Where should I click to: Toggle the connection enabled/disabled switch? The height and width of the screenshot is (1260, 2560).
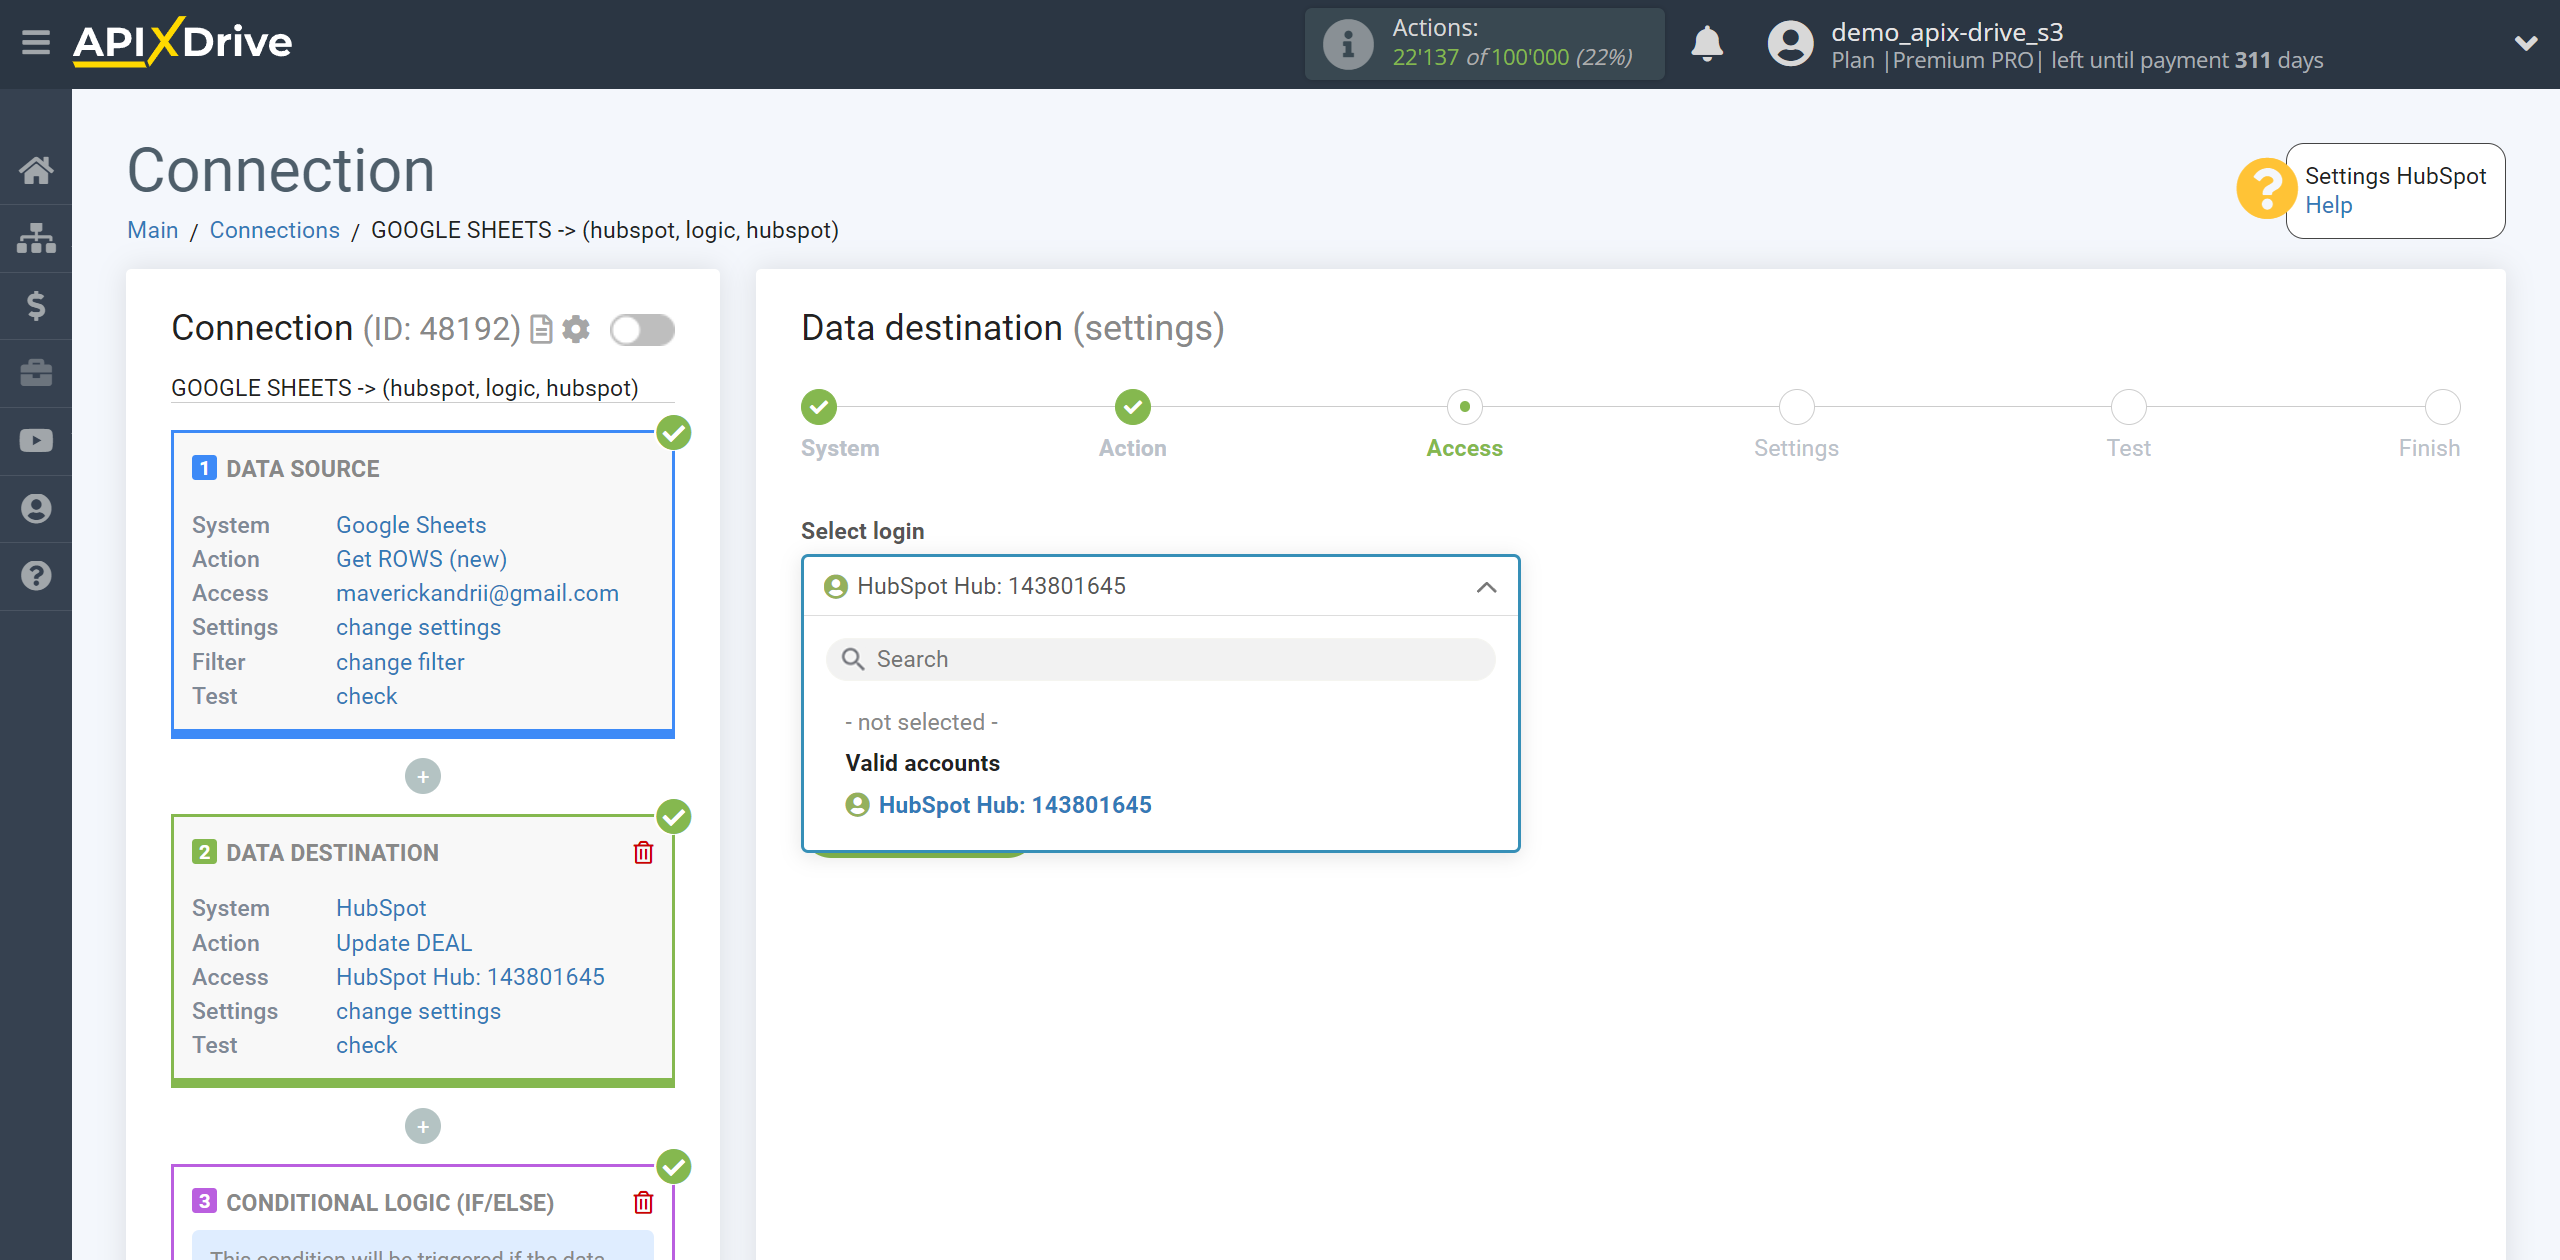click(x=642, y=328)
